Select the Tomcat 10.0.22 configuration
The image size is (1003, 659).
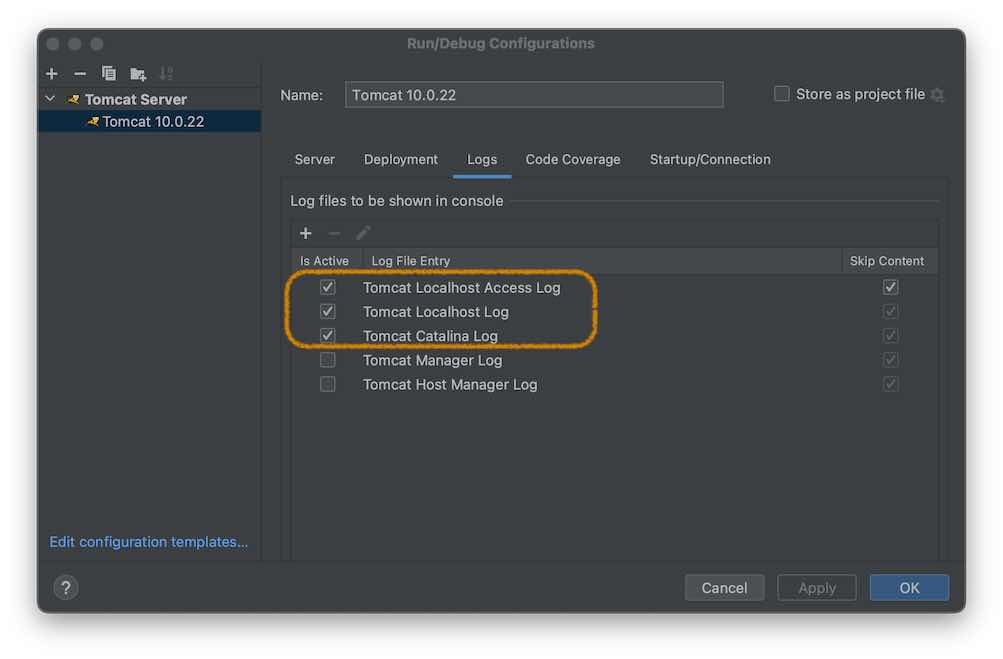[150, 122]
